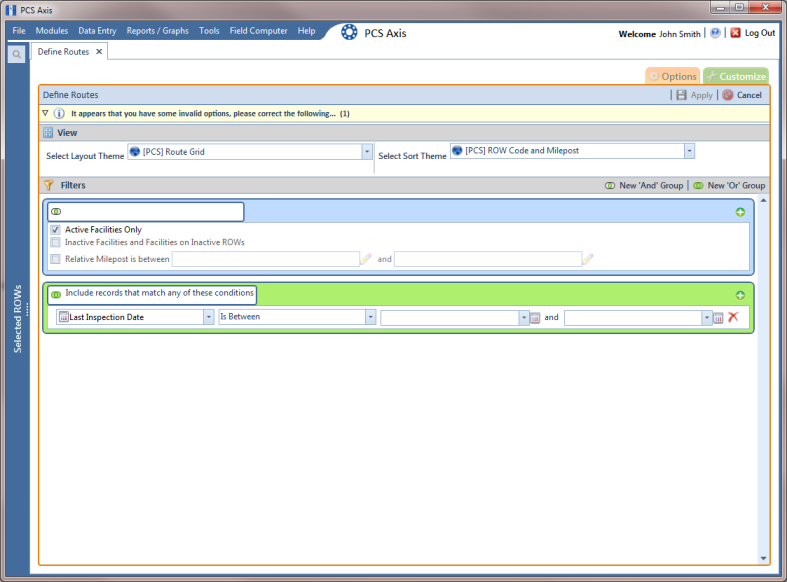787x582 pixels.
Task: Select the Define Routes tab
Action: pyautogui.click(x=63, y=52)
